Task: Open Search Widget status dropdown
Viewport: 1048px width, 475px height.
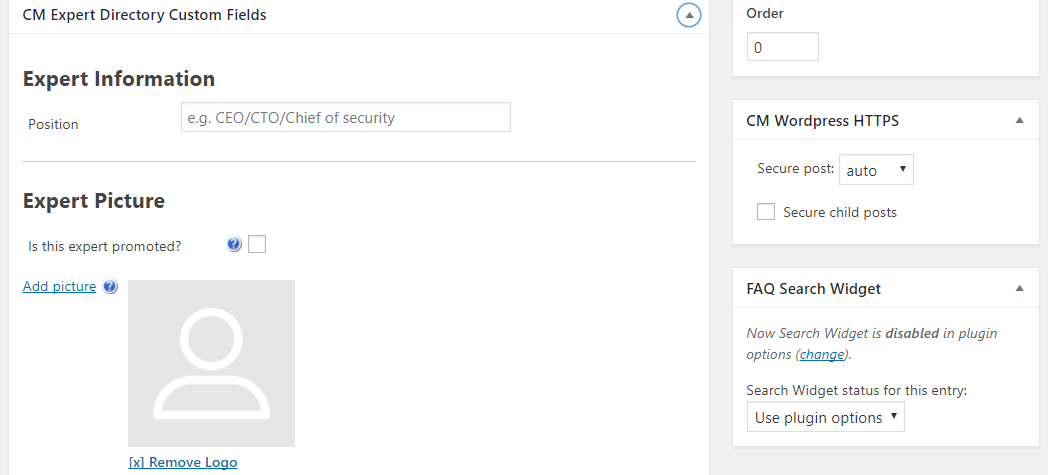Action: [x=825, y=417]
